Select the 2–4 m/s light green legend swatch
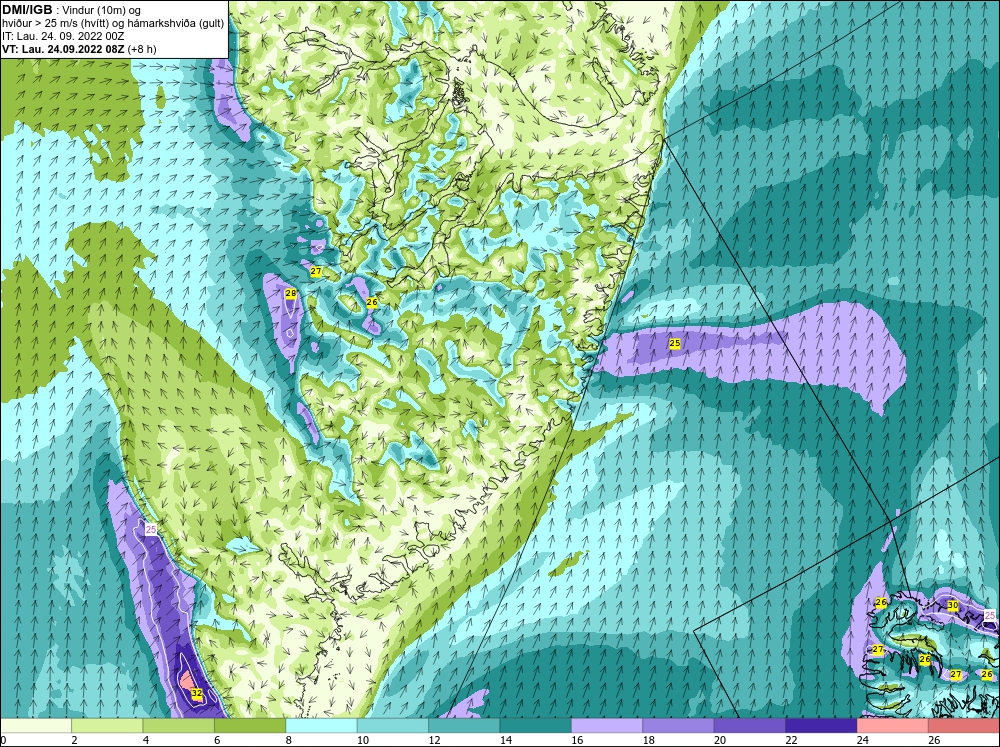The width and height of the screenshot is (1000, 747). click(107, 726)
